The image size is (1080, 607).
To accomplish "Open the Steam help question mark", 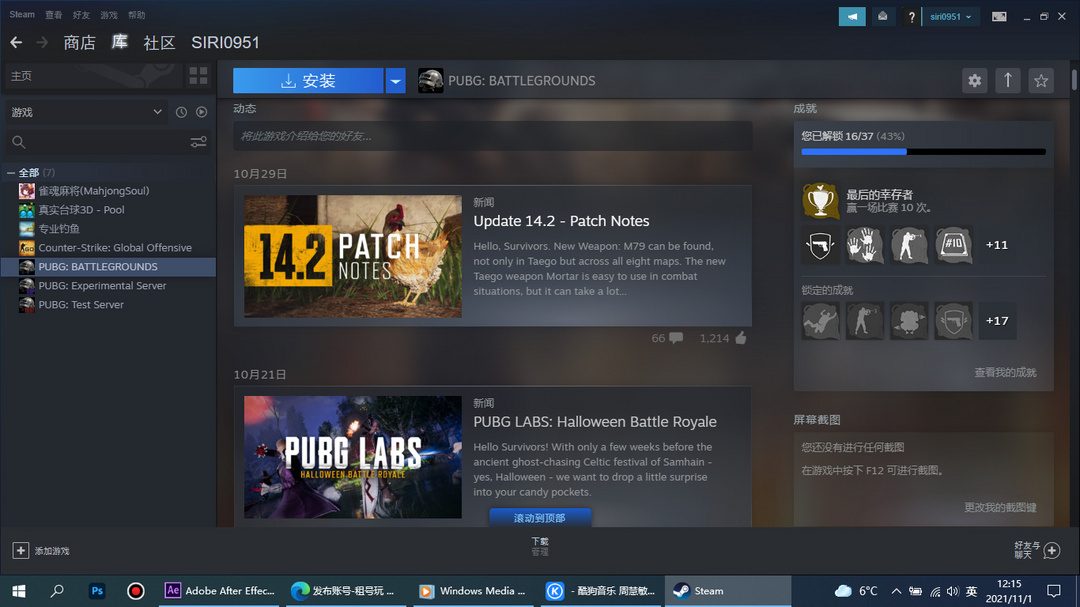I will tap(911, 17).
